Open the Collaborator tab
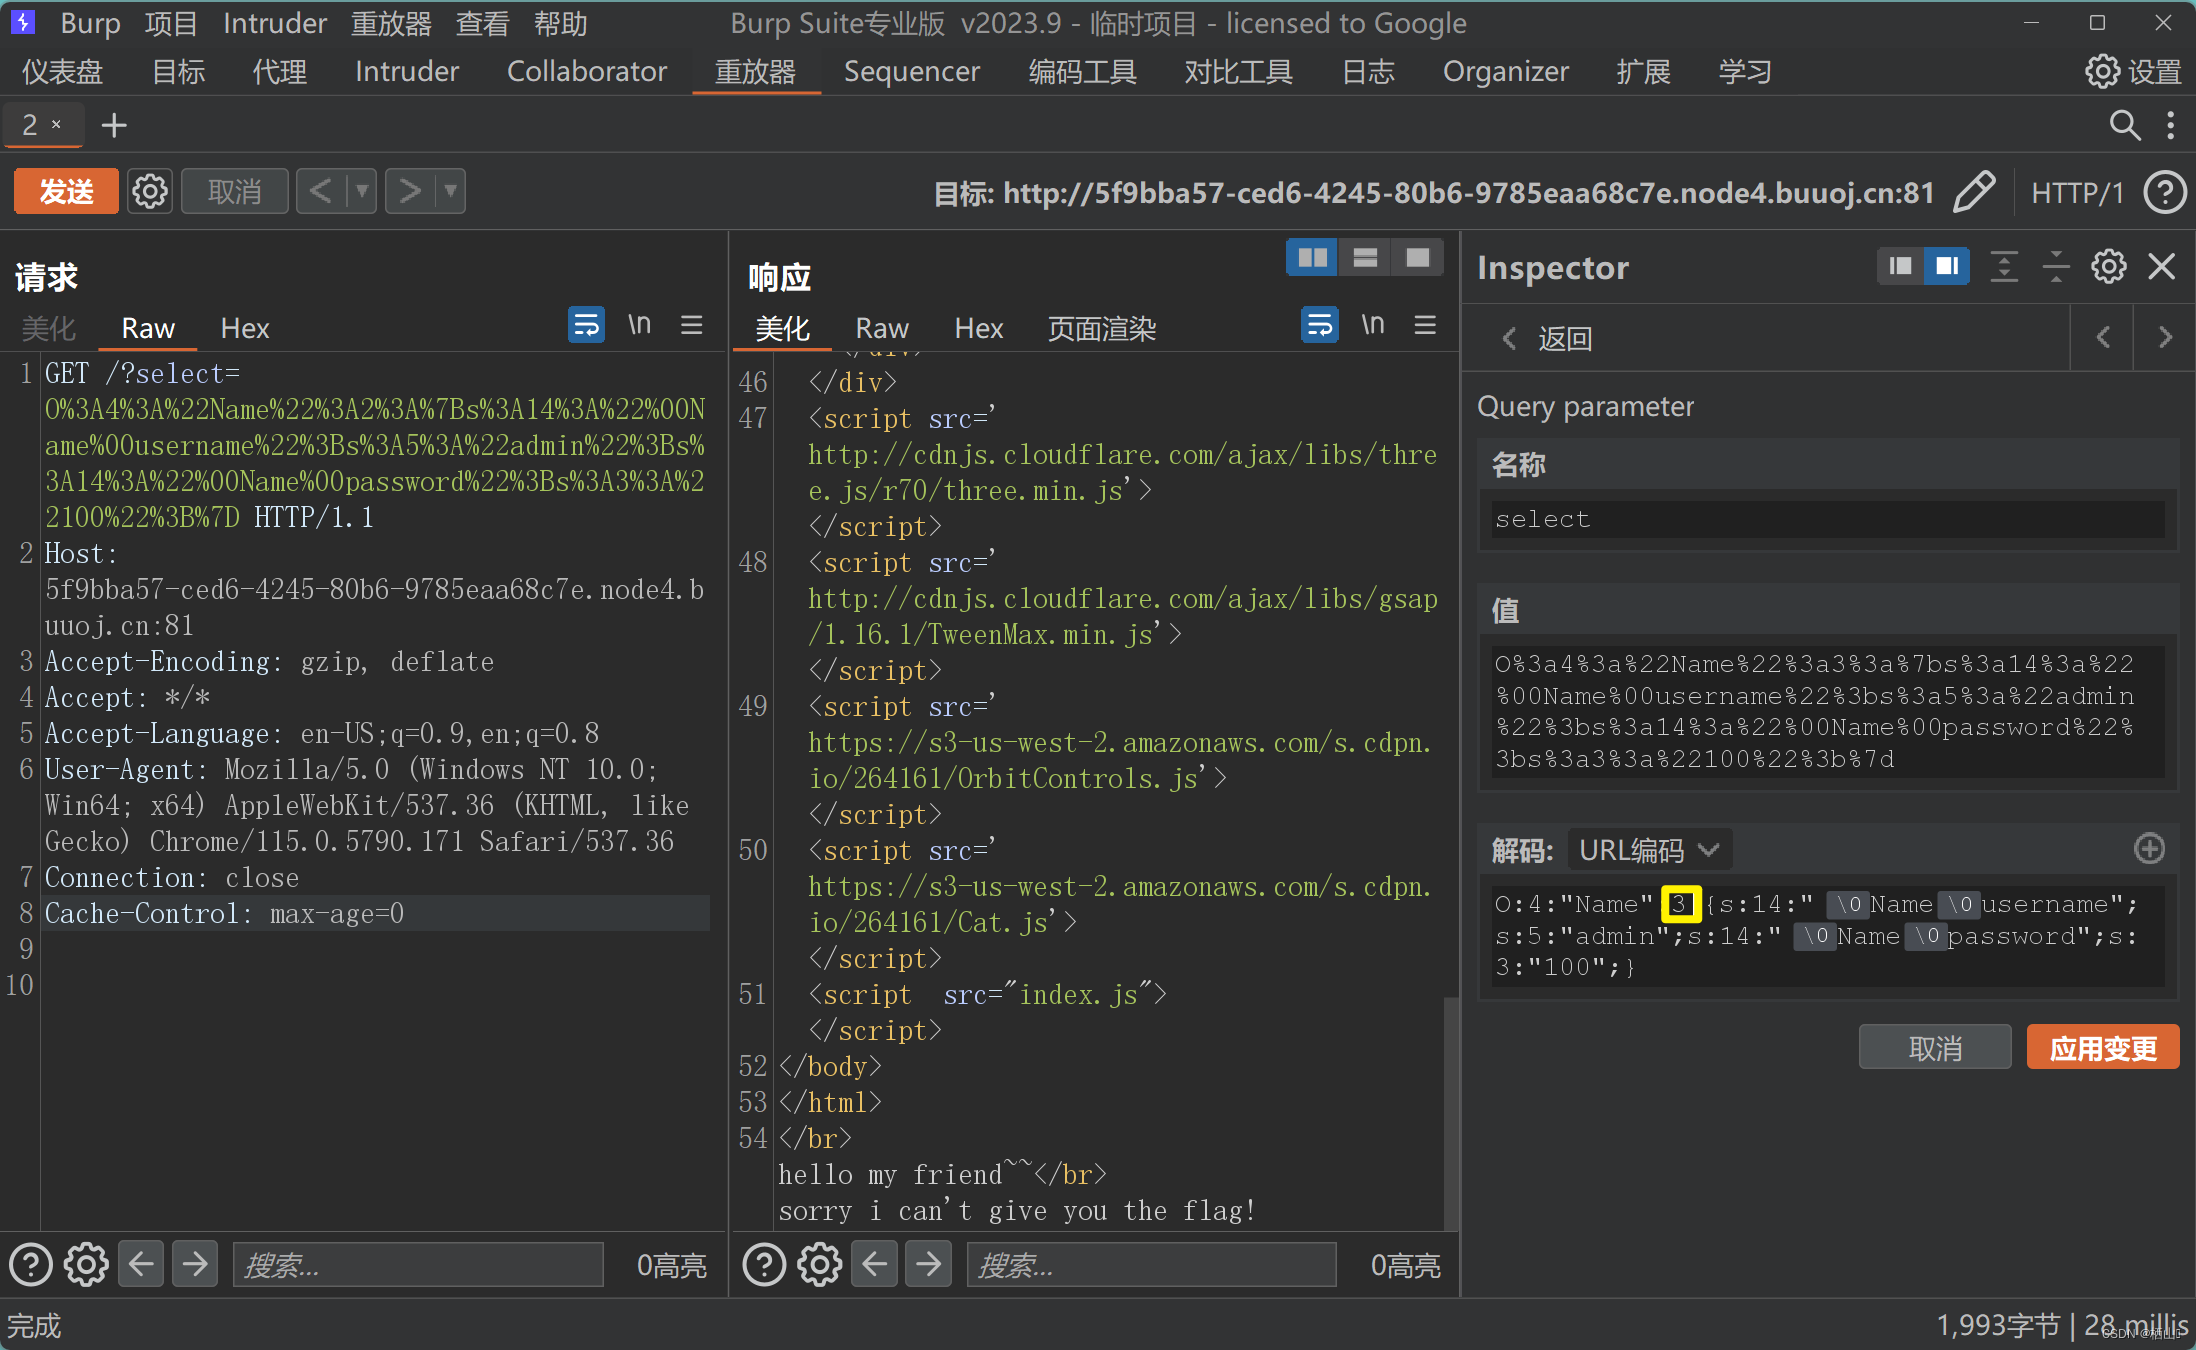 (586, 72)
